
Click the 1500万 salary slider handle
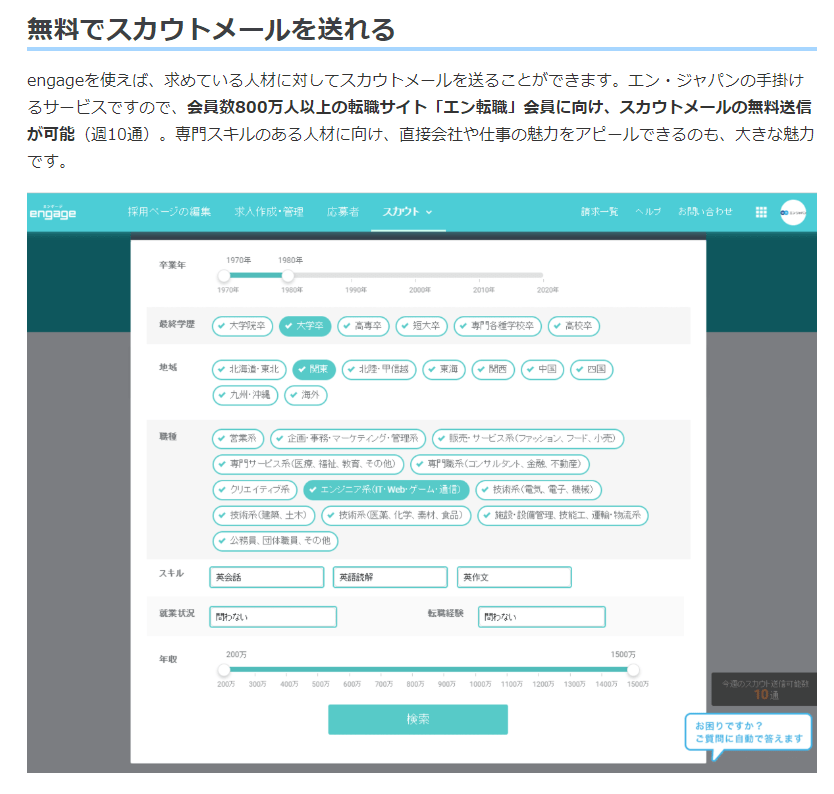tap(633, 670)
